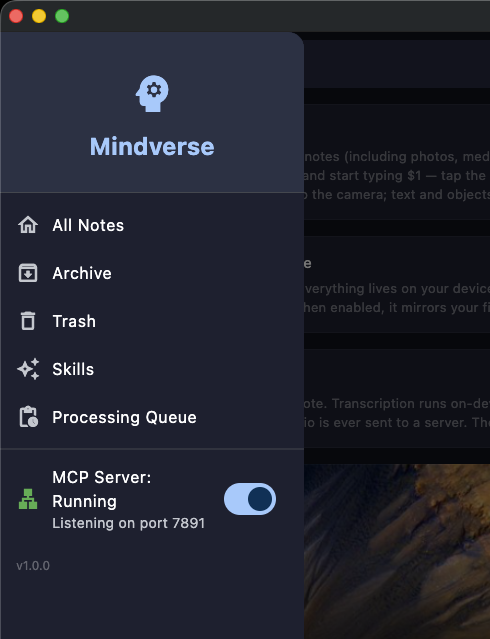Close the window with red button

[x=16, y=16]
